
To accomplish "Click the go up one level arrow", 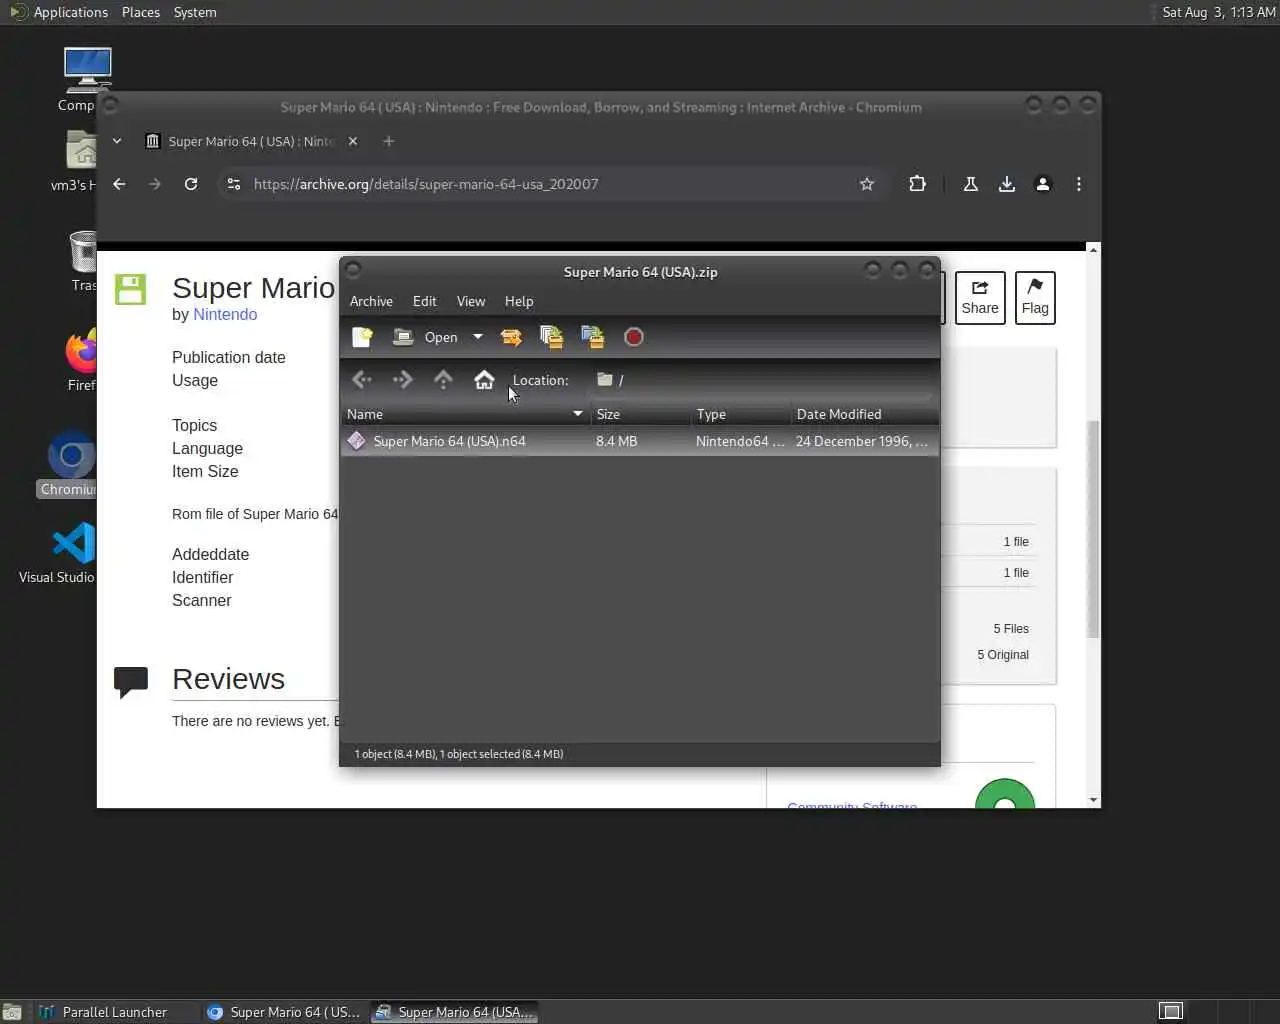I will (443, 380).
